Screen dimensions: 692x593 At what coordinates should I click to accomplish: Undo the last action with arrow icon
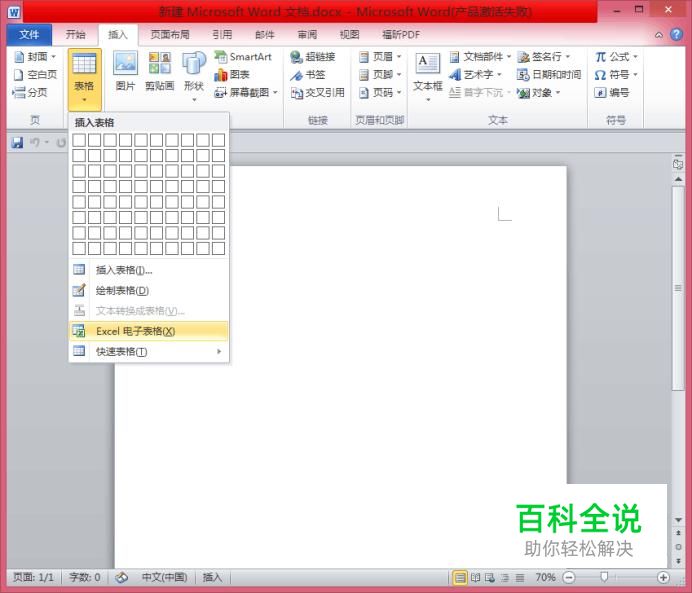point(34,143)
